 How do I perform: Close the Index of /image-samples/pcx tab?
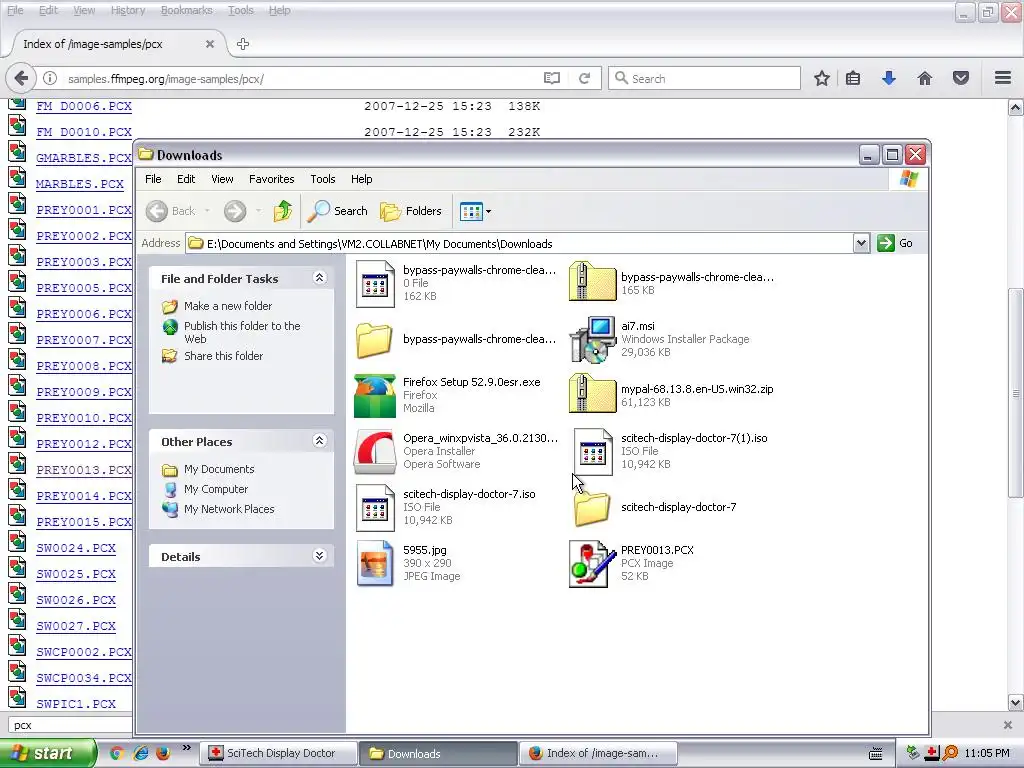pos(210,44)
